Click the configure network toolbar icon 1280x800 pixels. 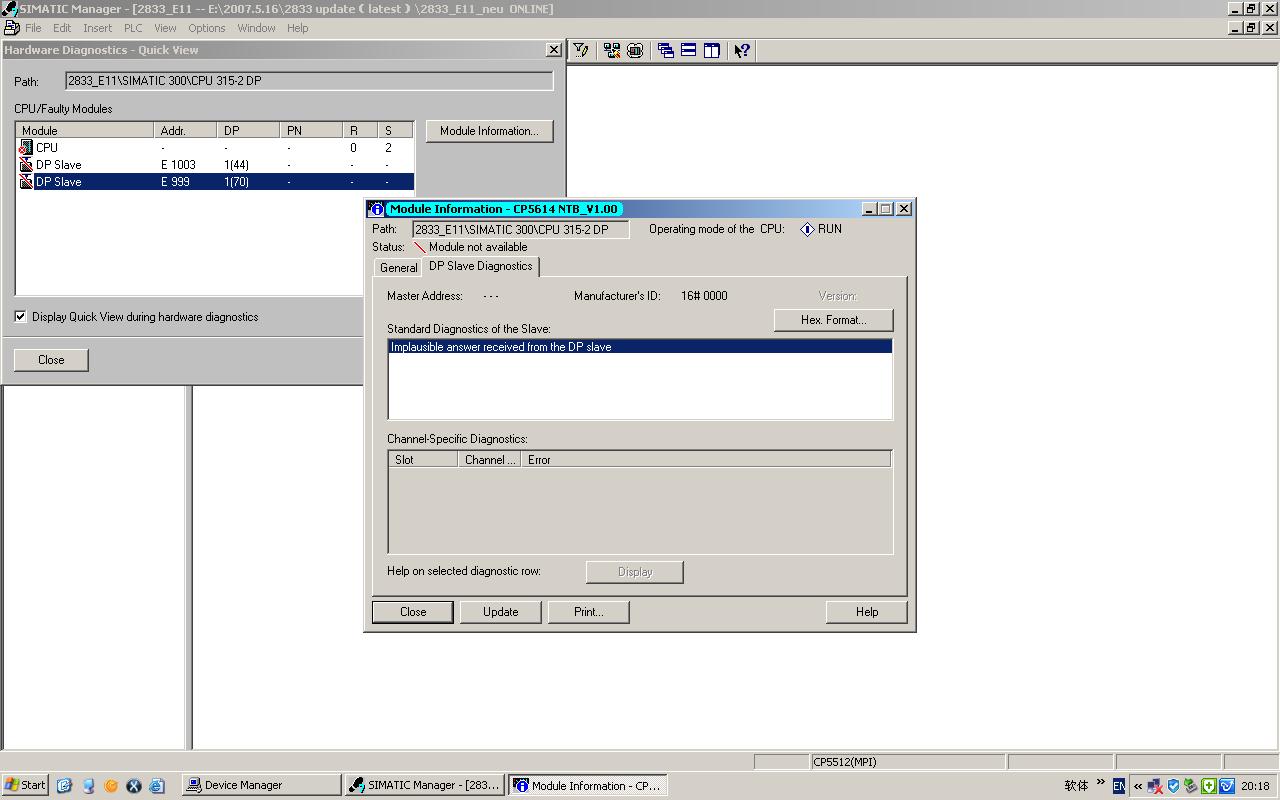(611, 51)
